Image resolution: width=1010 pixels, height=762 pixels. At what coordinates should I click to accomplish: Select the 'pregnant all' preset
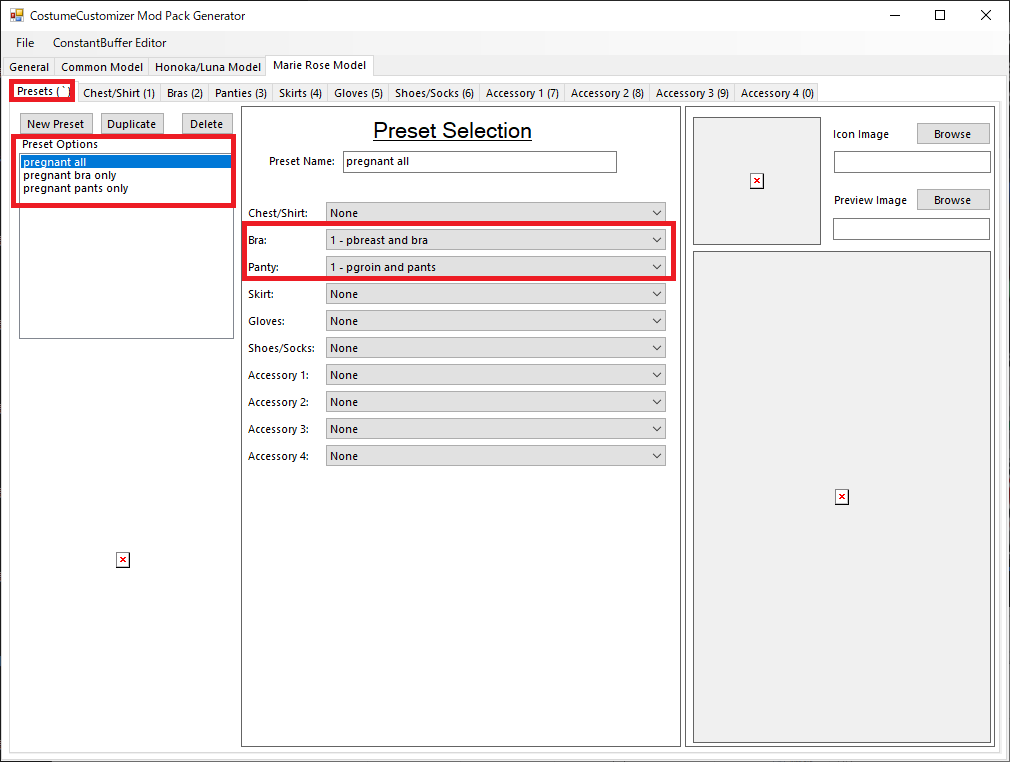click(x=126, y=162)
